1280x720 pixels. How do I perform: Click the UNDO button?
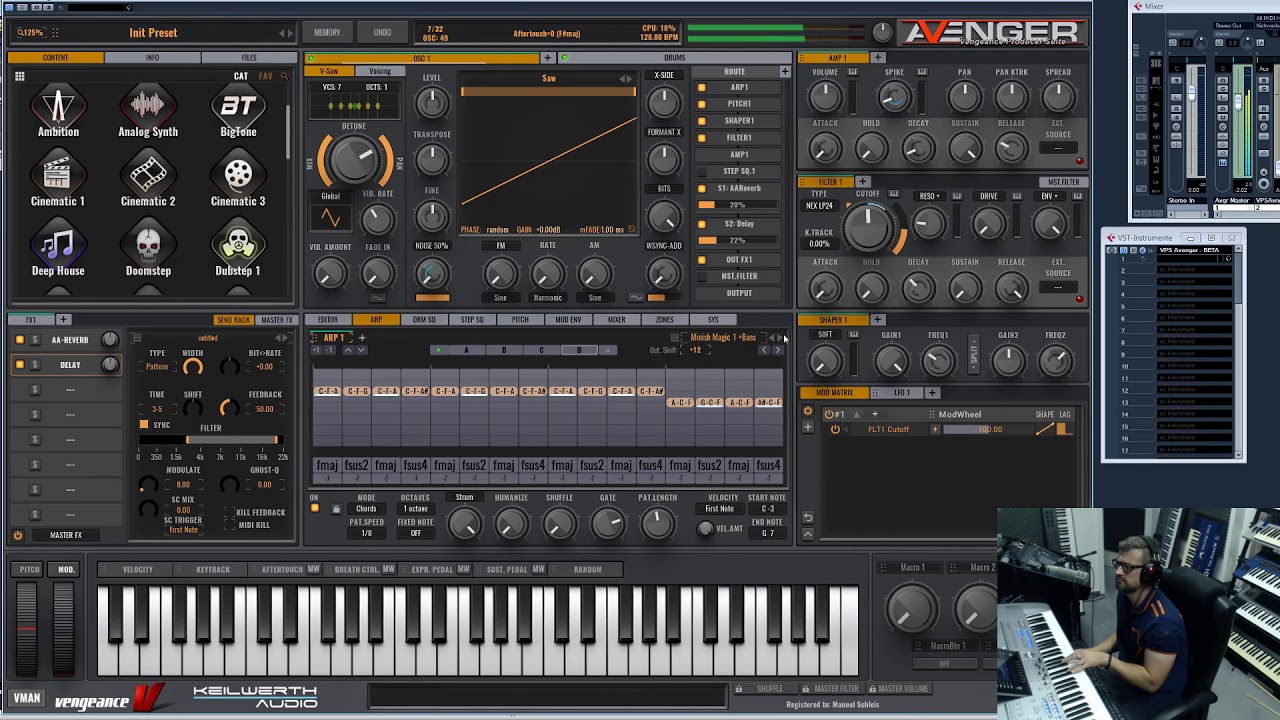[382, 33]
